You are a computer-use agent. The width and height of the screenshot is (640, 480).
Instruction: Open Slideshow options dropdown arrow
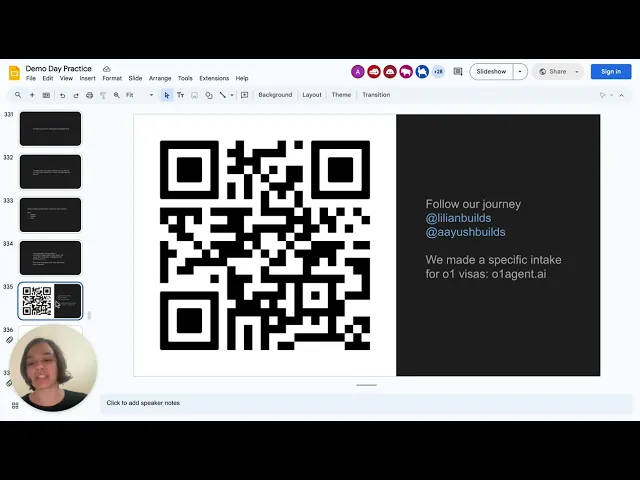[x=520, y=71]
